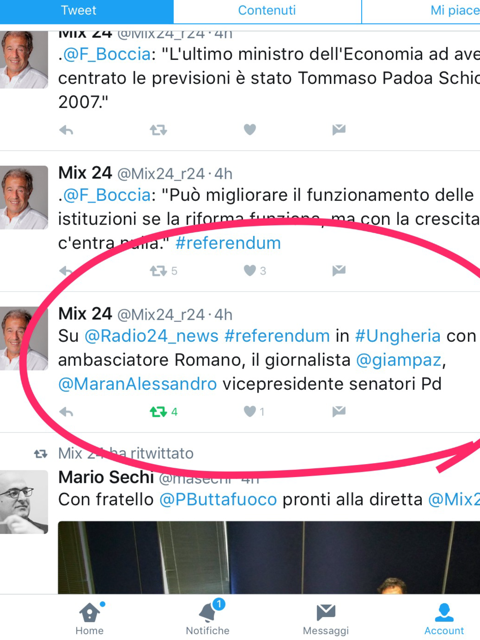Like the Ungheria tweet with 1 like
This screenshot has height=640, width=480.
coord(254,411)
